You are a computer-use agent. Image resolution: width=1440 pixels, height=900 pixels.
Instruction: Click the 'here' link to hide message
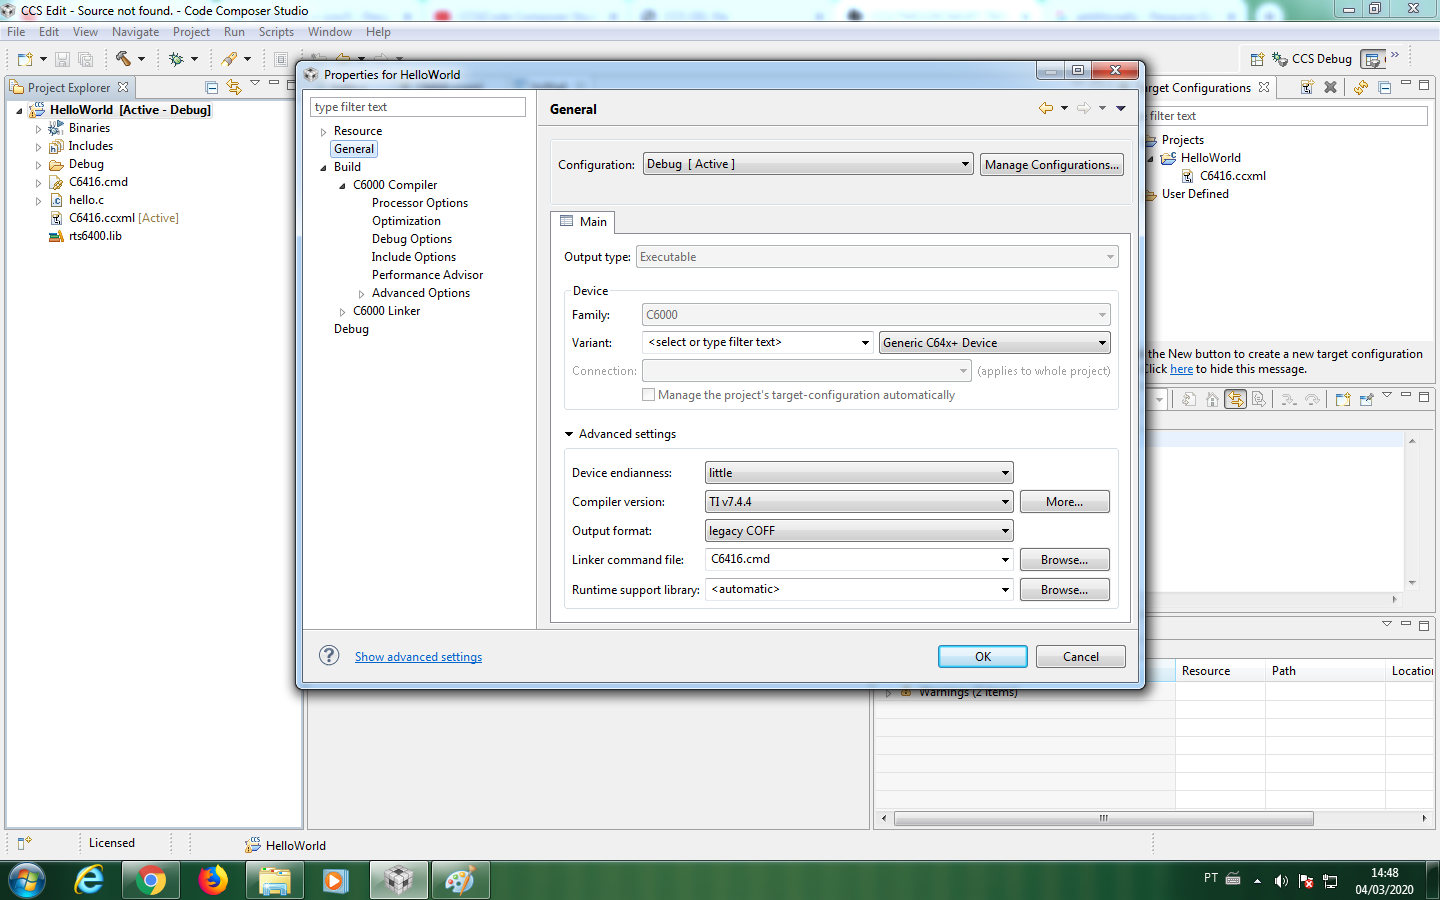click(1181, 369)
